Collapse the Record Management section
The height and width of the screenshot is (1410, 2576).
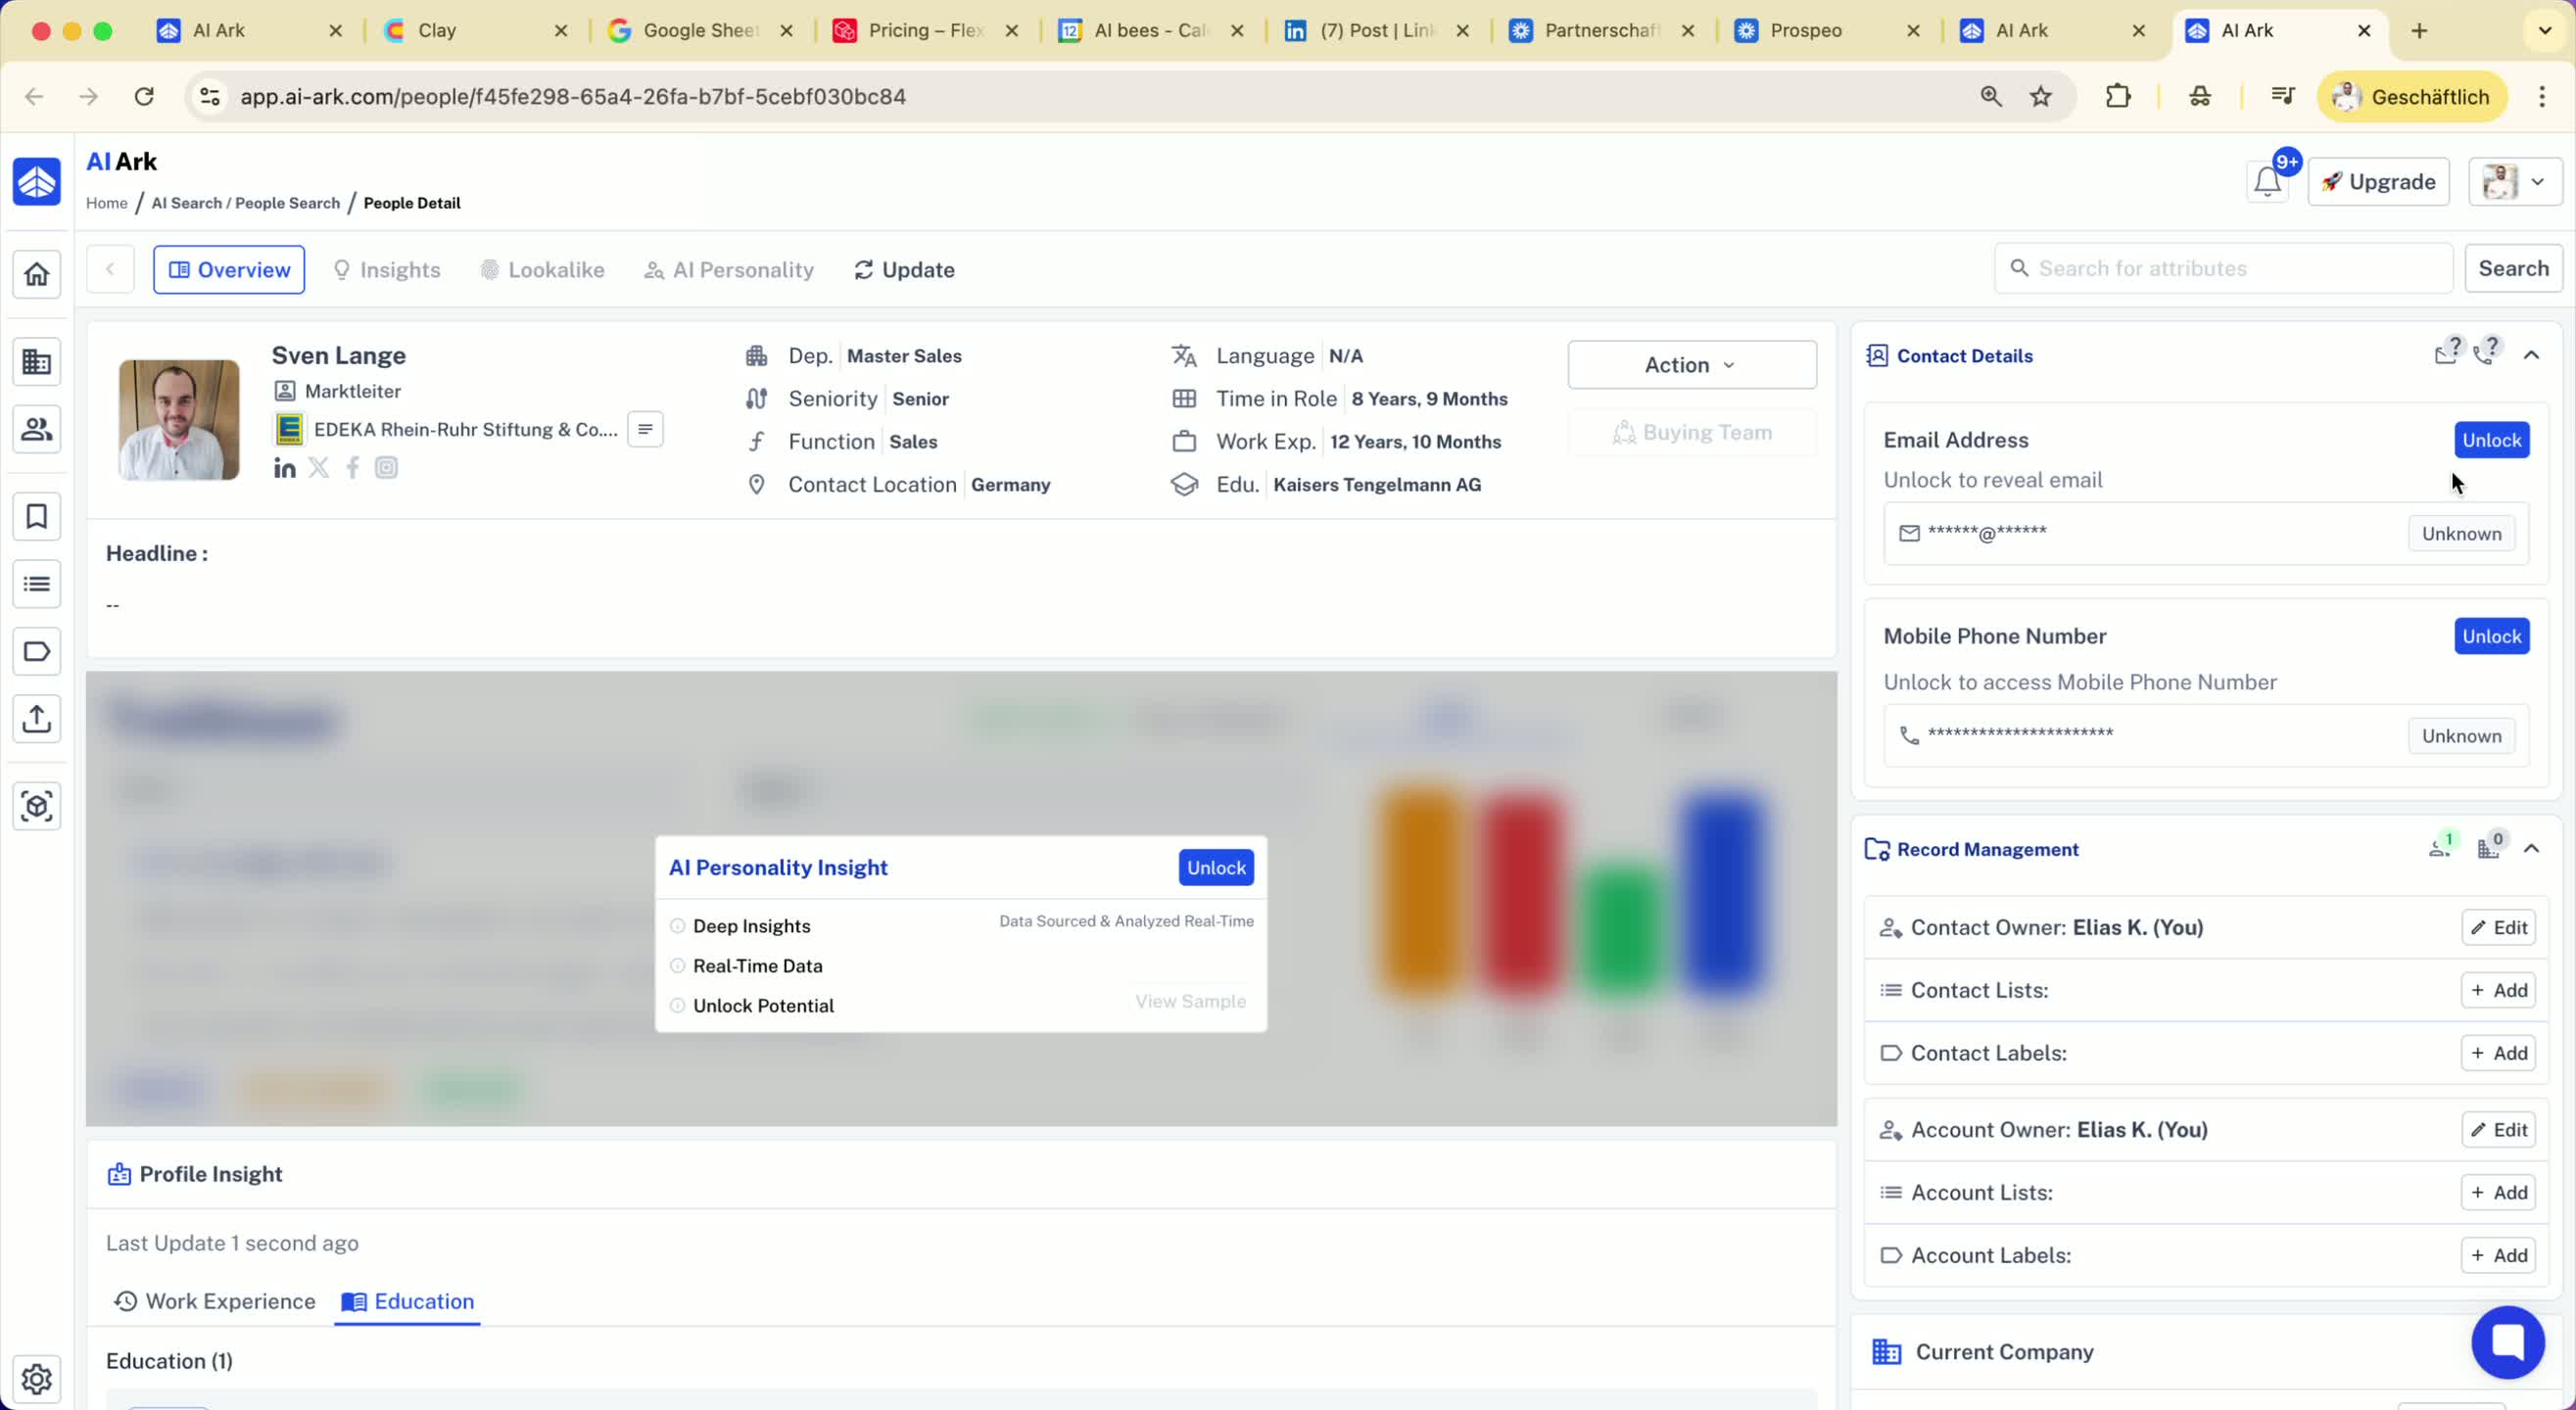click(x=2531, y=849)
